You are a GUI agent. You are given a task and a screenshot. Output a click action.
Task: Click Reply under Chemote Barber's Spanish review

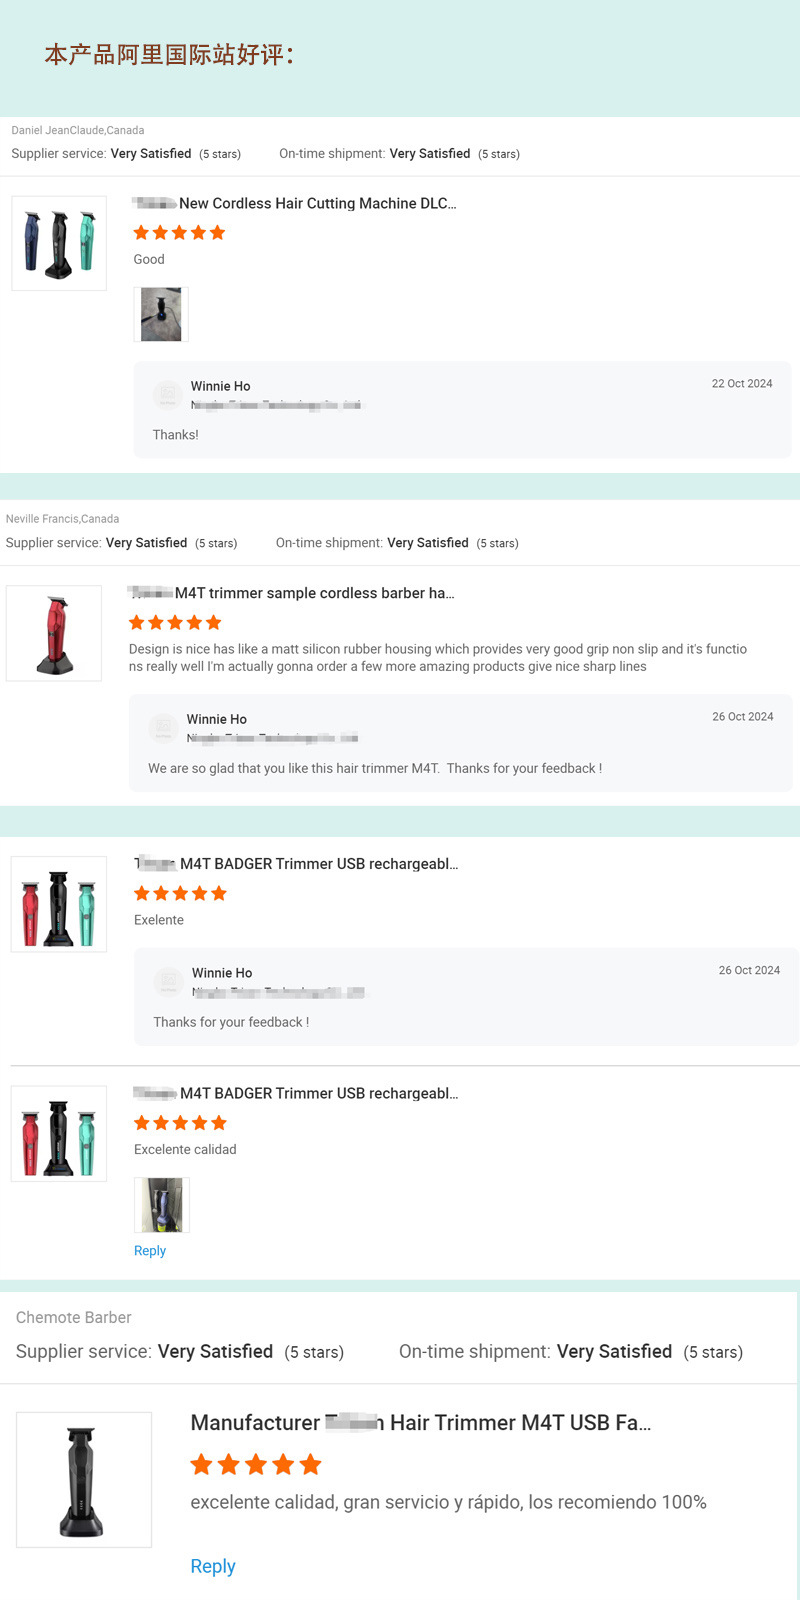(213, 1566)
